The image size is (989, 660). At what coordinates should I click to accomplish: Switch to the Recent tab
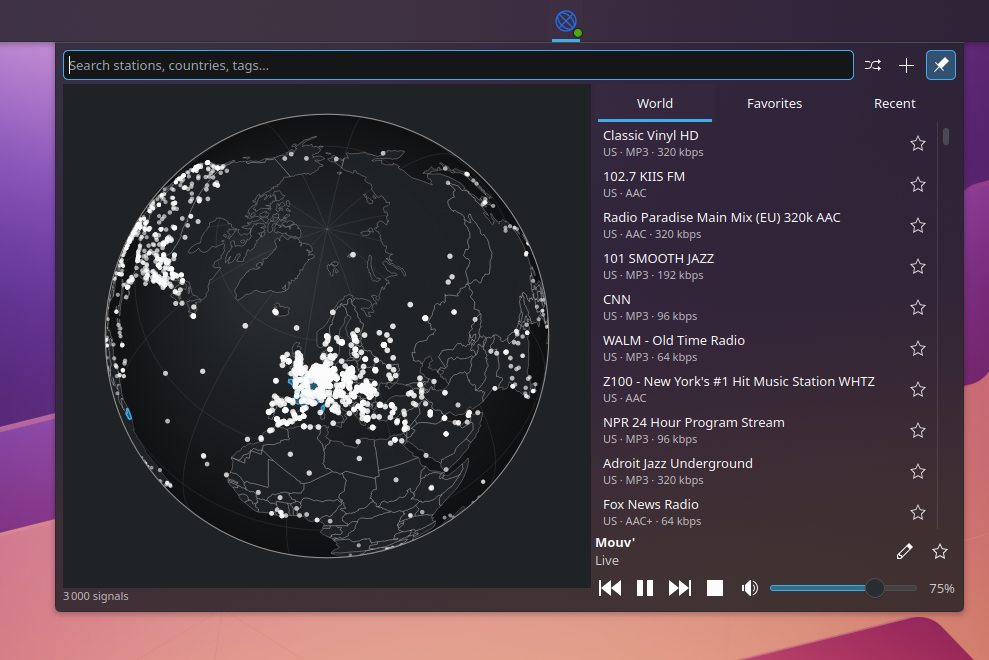[894, 103]
